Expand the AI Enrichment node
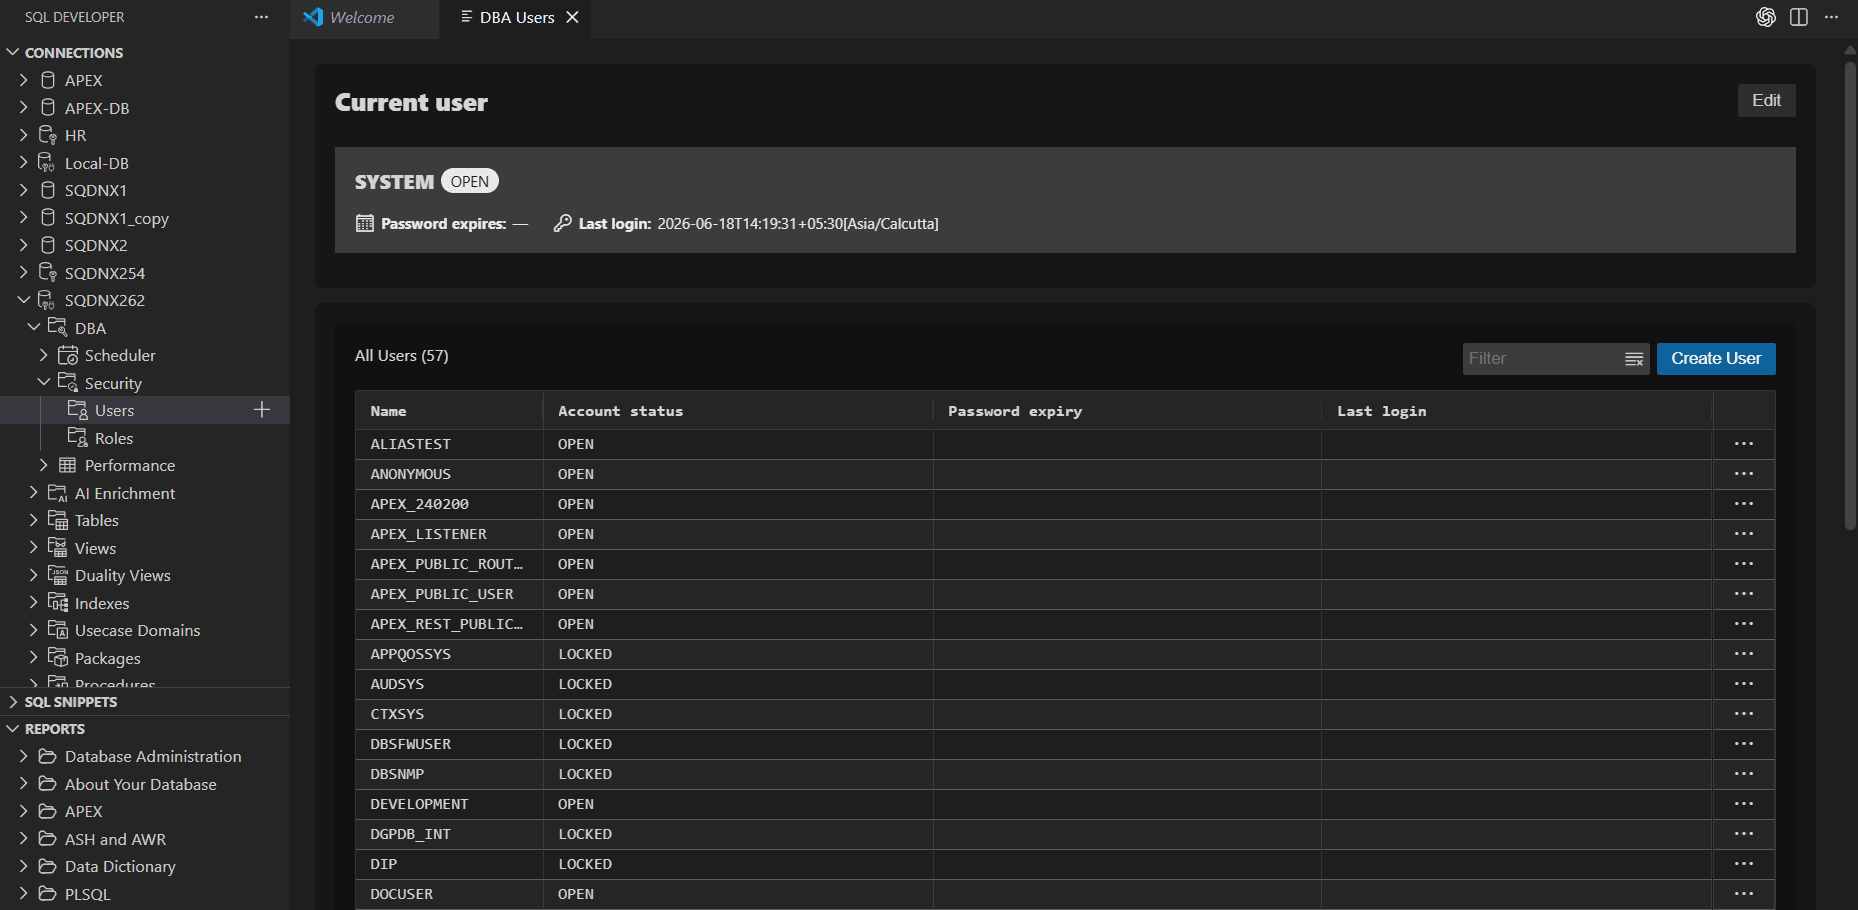The image size is (1858, 910). [34, 492]
